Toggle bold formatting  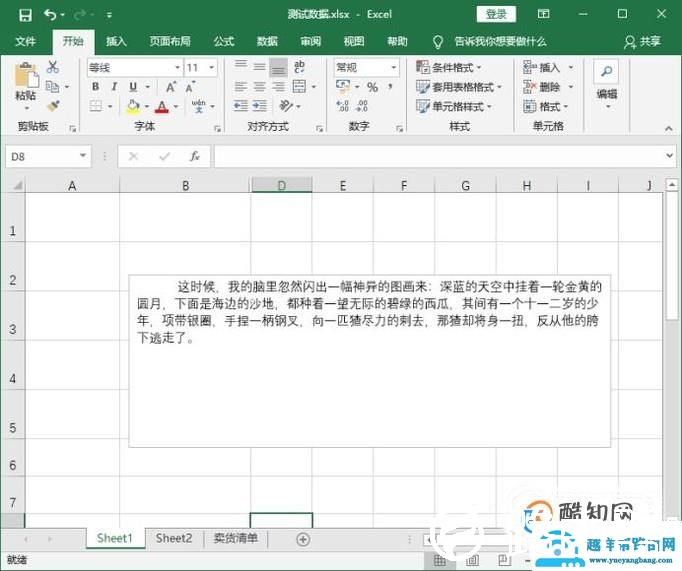click(x=95, y=87)
